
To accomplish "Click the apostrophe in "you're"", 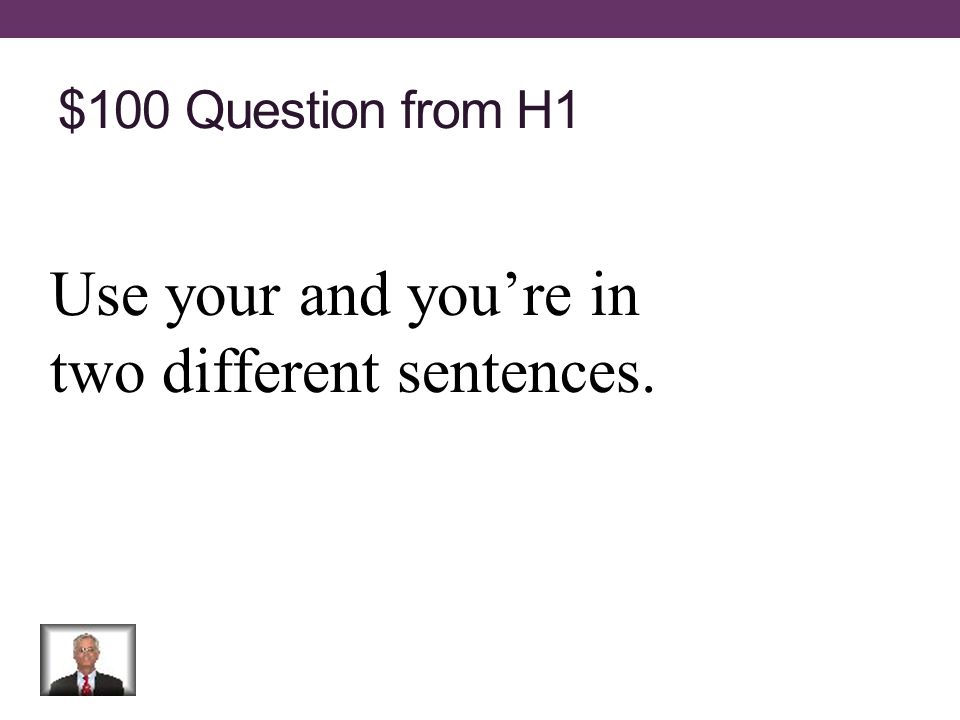I will tap(513, 282).
